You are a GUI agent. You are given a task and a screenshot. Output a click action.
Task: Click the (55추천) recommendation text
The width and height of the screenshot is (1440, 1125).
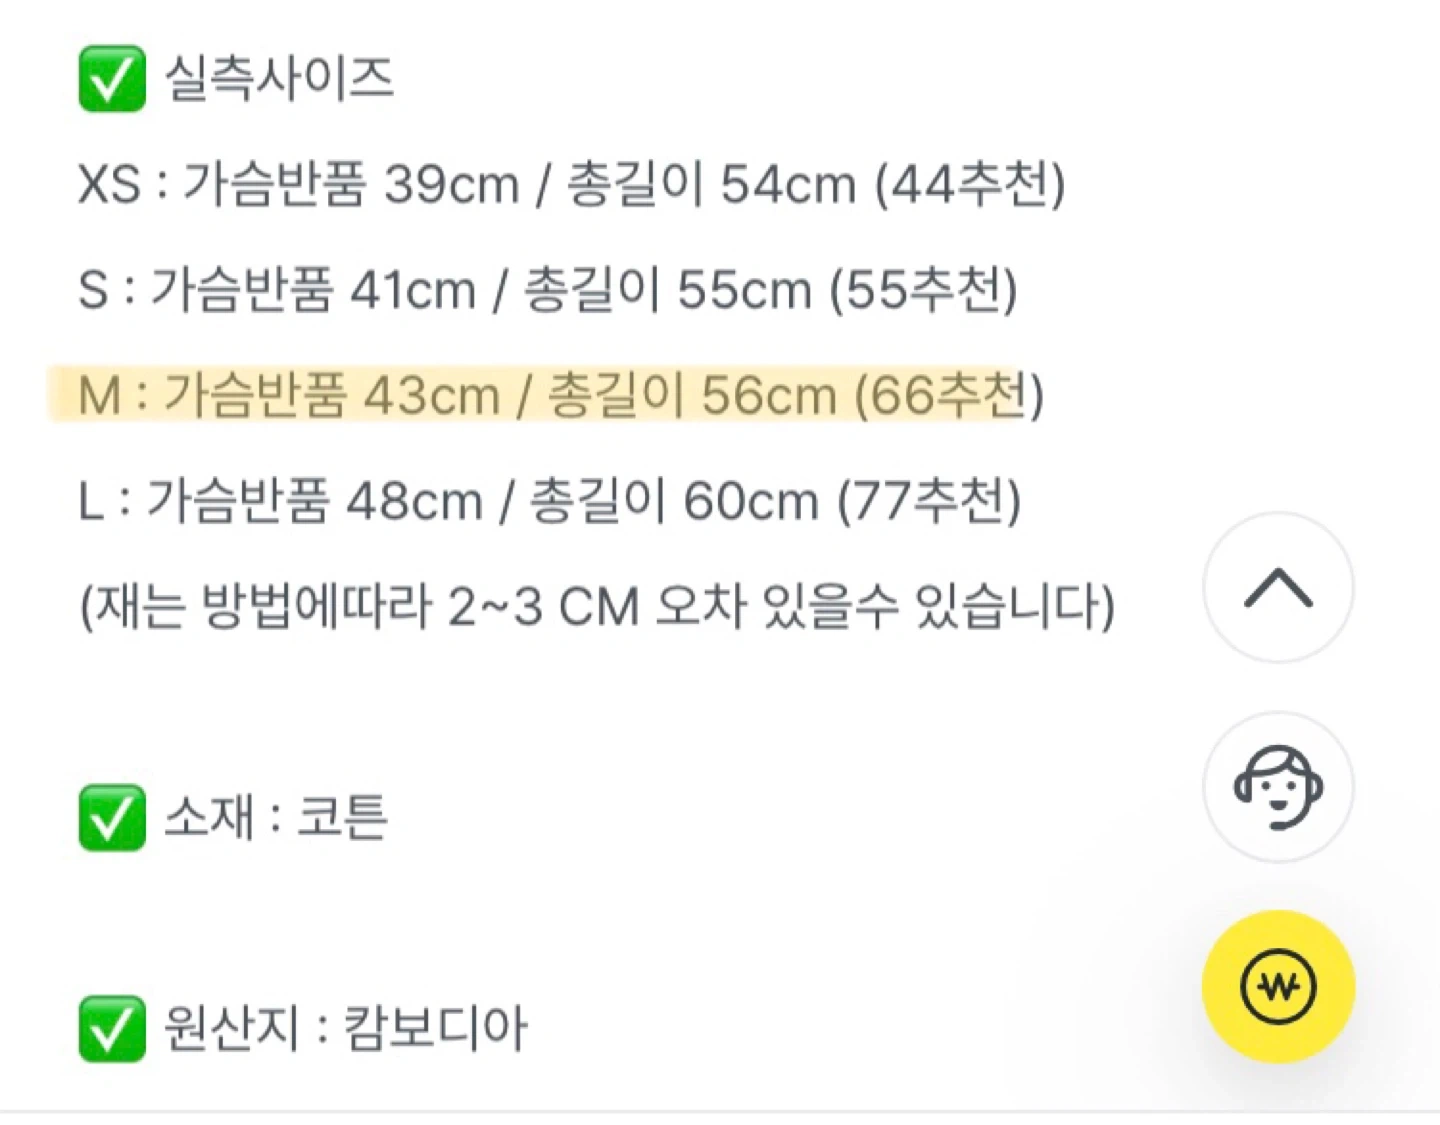pyautogui.click(x=923, y=290)
